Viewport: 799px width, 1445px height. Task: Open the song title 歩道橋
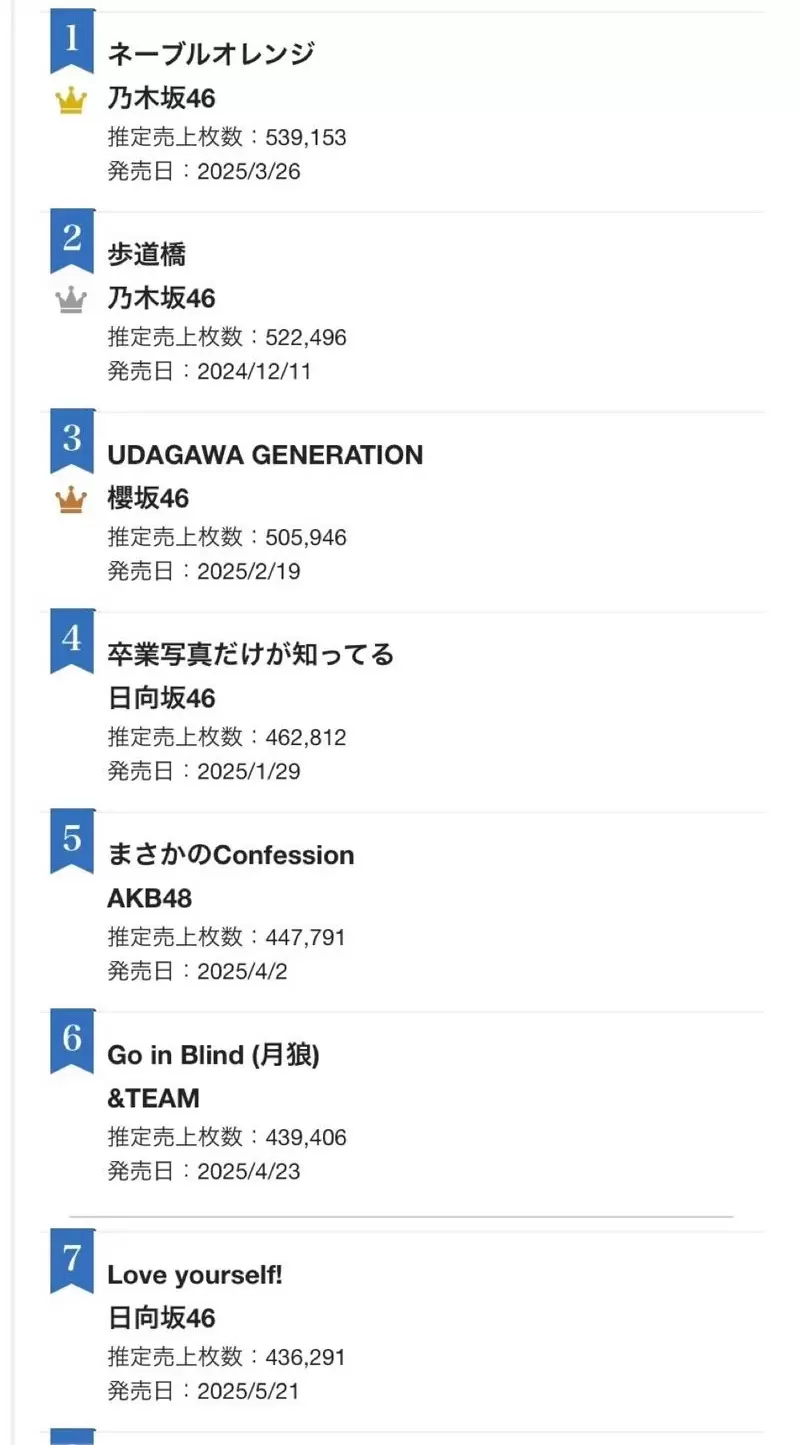coord(147,254)
